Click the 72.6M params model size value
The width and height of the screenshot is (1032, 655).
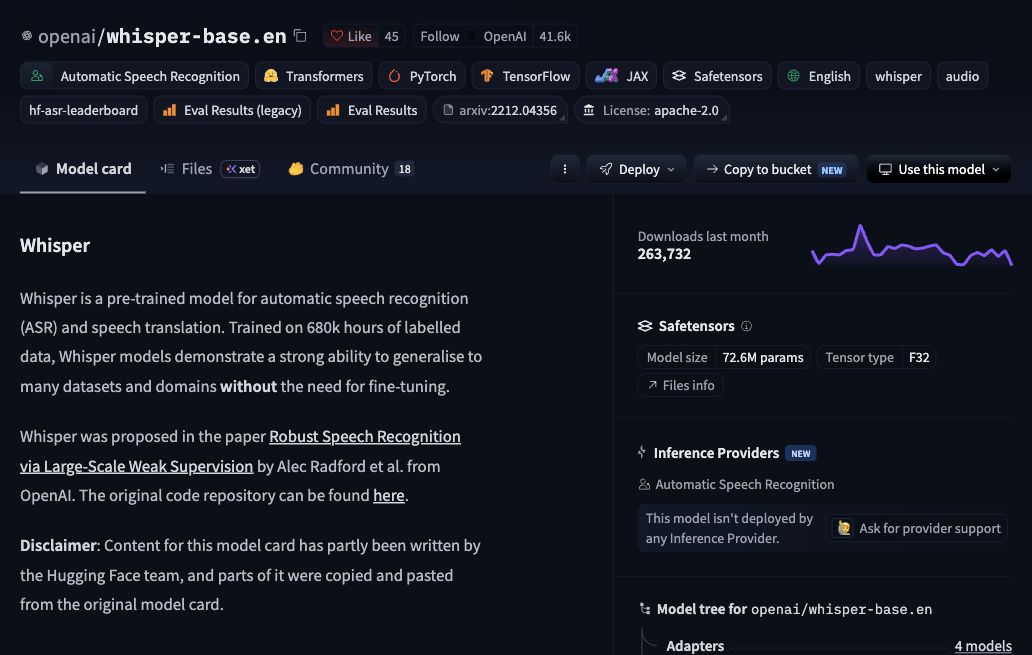pyautogui.click(x=763, y=357)
